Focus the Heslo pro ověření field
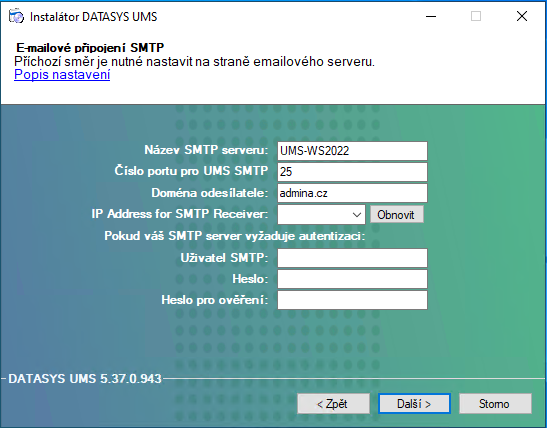The width and height of the screenshot is (547, 428). [x=352, y=300]
